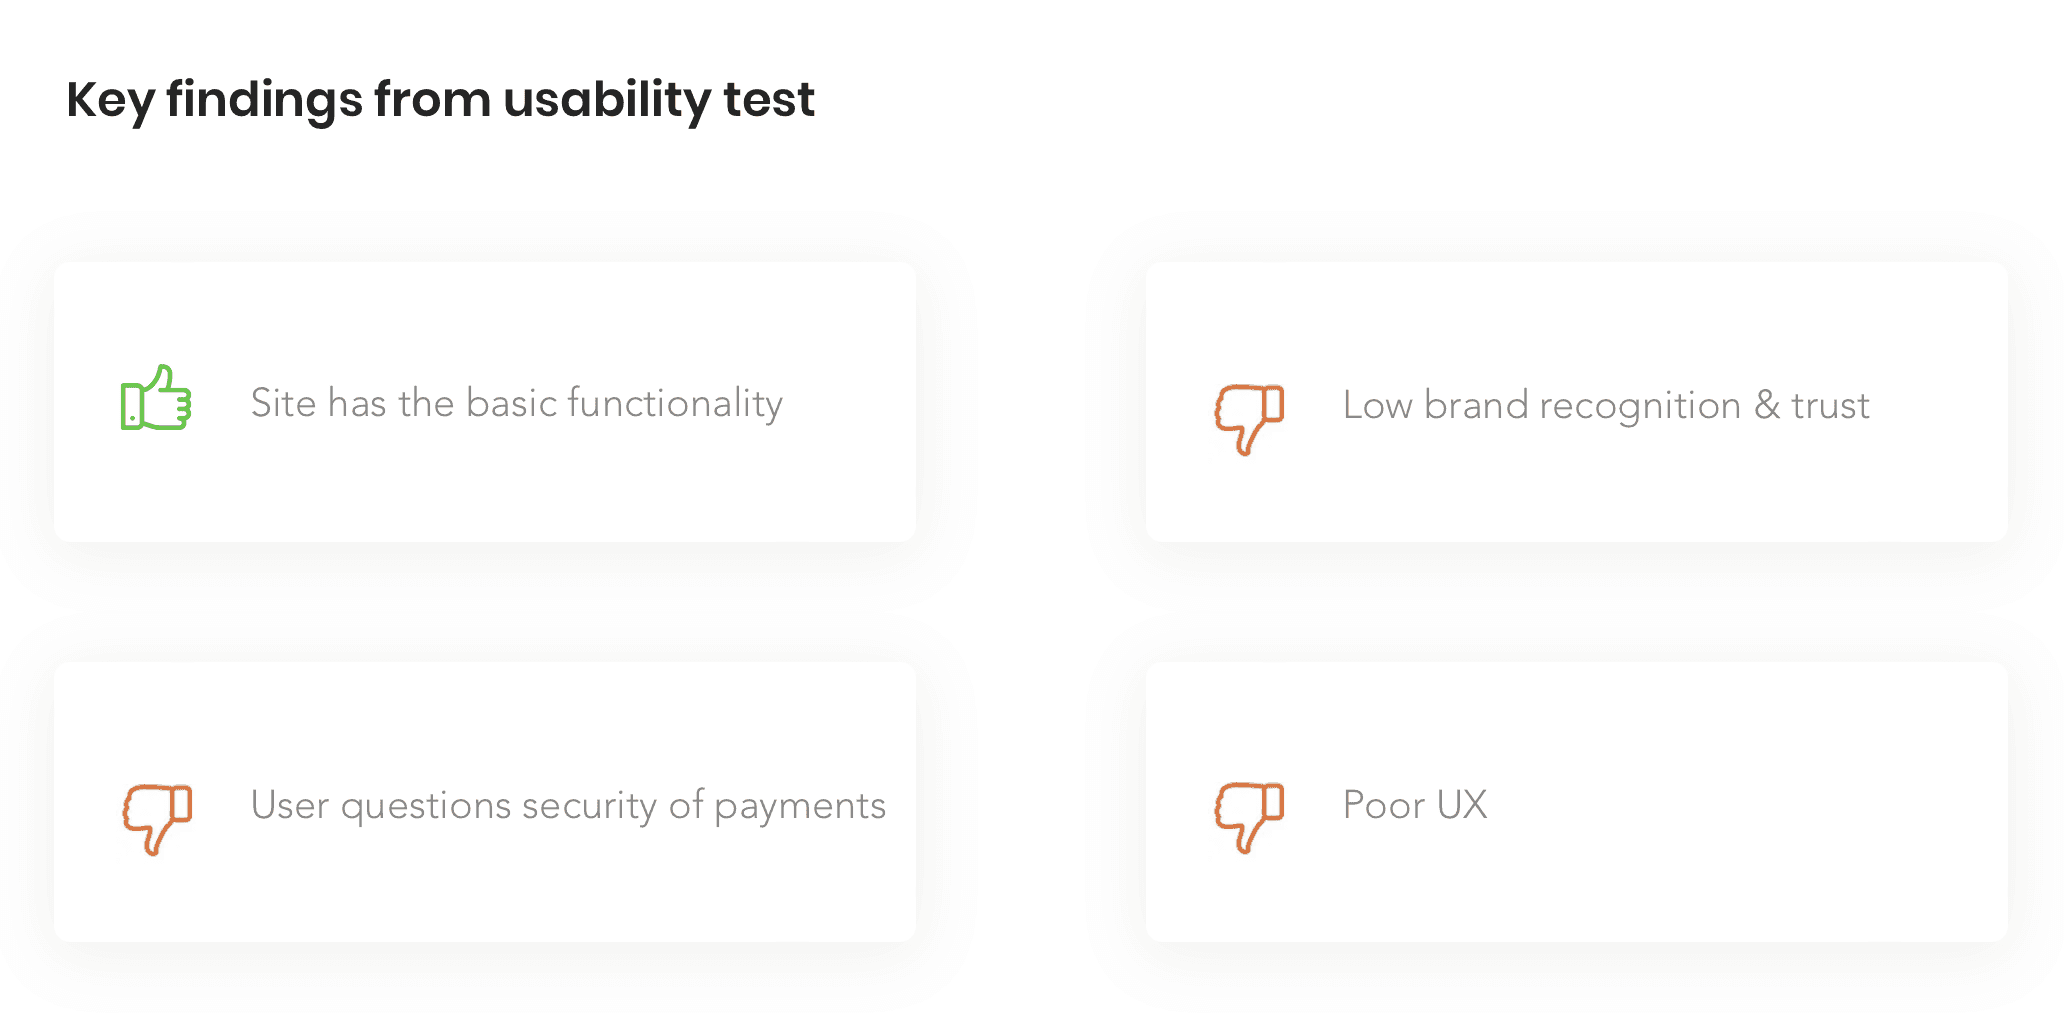Image resolution: width=2064 pixels, height=1026 pixels.
Task: Select the 'Poor UX' label
Action: point(1415,805)
